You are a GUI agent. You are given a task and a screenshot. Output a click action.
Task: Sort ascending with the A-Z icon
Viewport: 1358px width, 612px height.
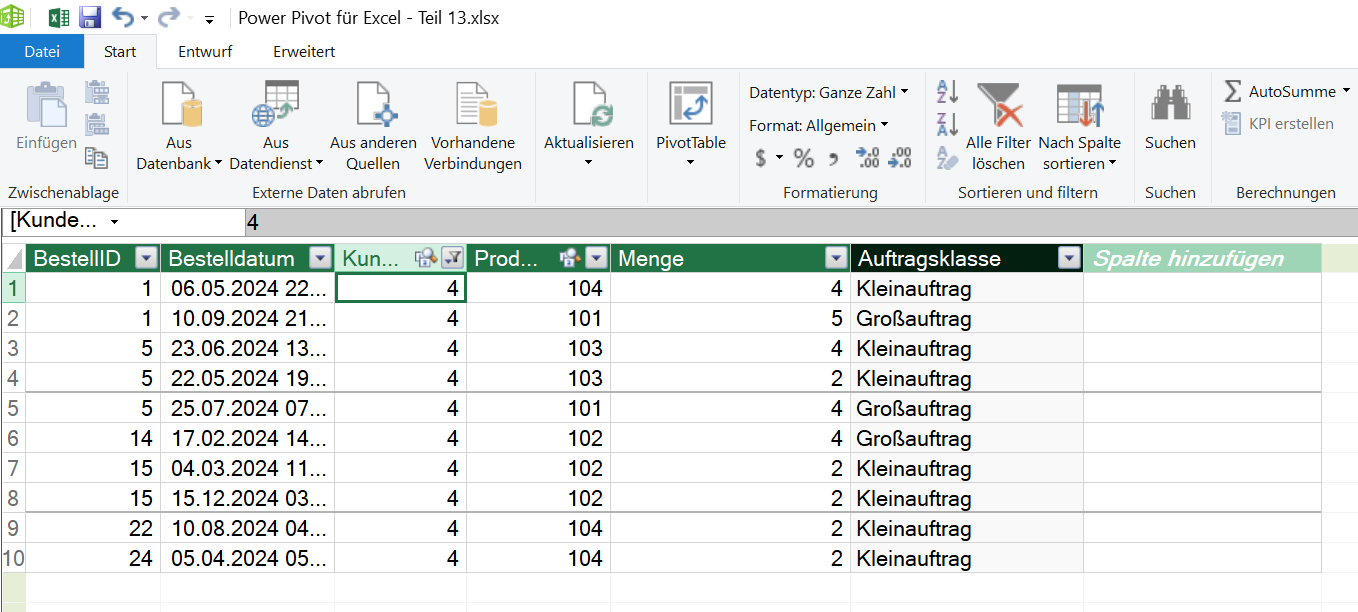click(947, 92)
